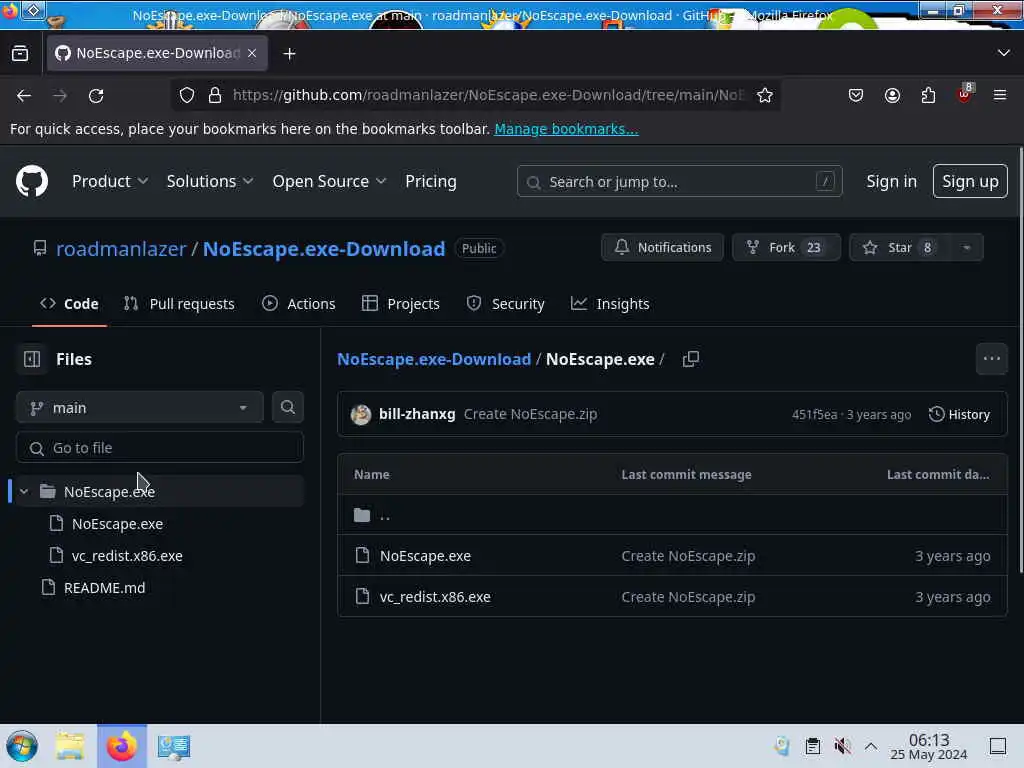Screen dimensions: 1024x768
Task: Click bill-zhanxg avatar image
Action: tap(360, 414)
